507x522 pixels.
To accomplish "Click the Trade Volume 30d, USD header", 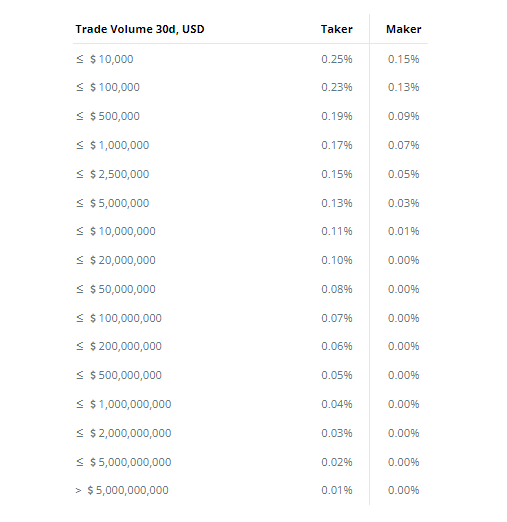I will click(140, 29).
